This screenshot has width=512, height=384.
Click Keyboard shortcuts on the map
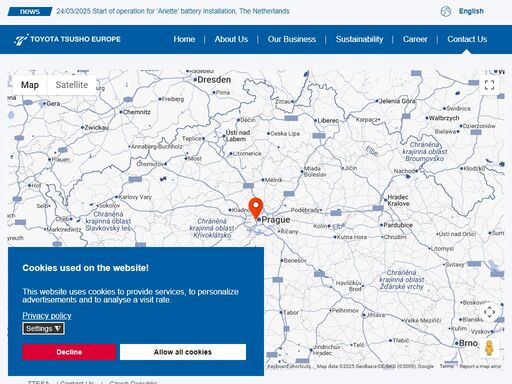(x=289, y=366)
